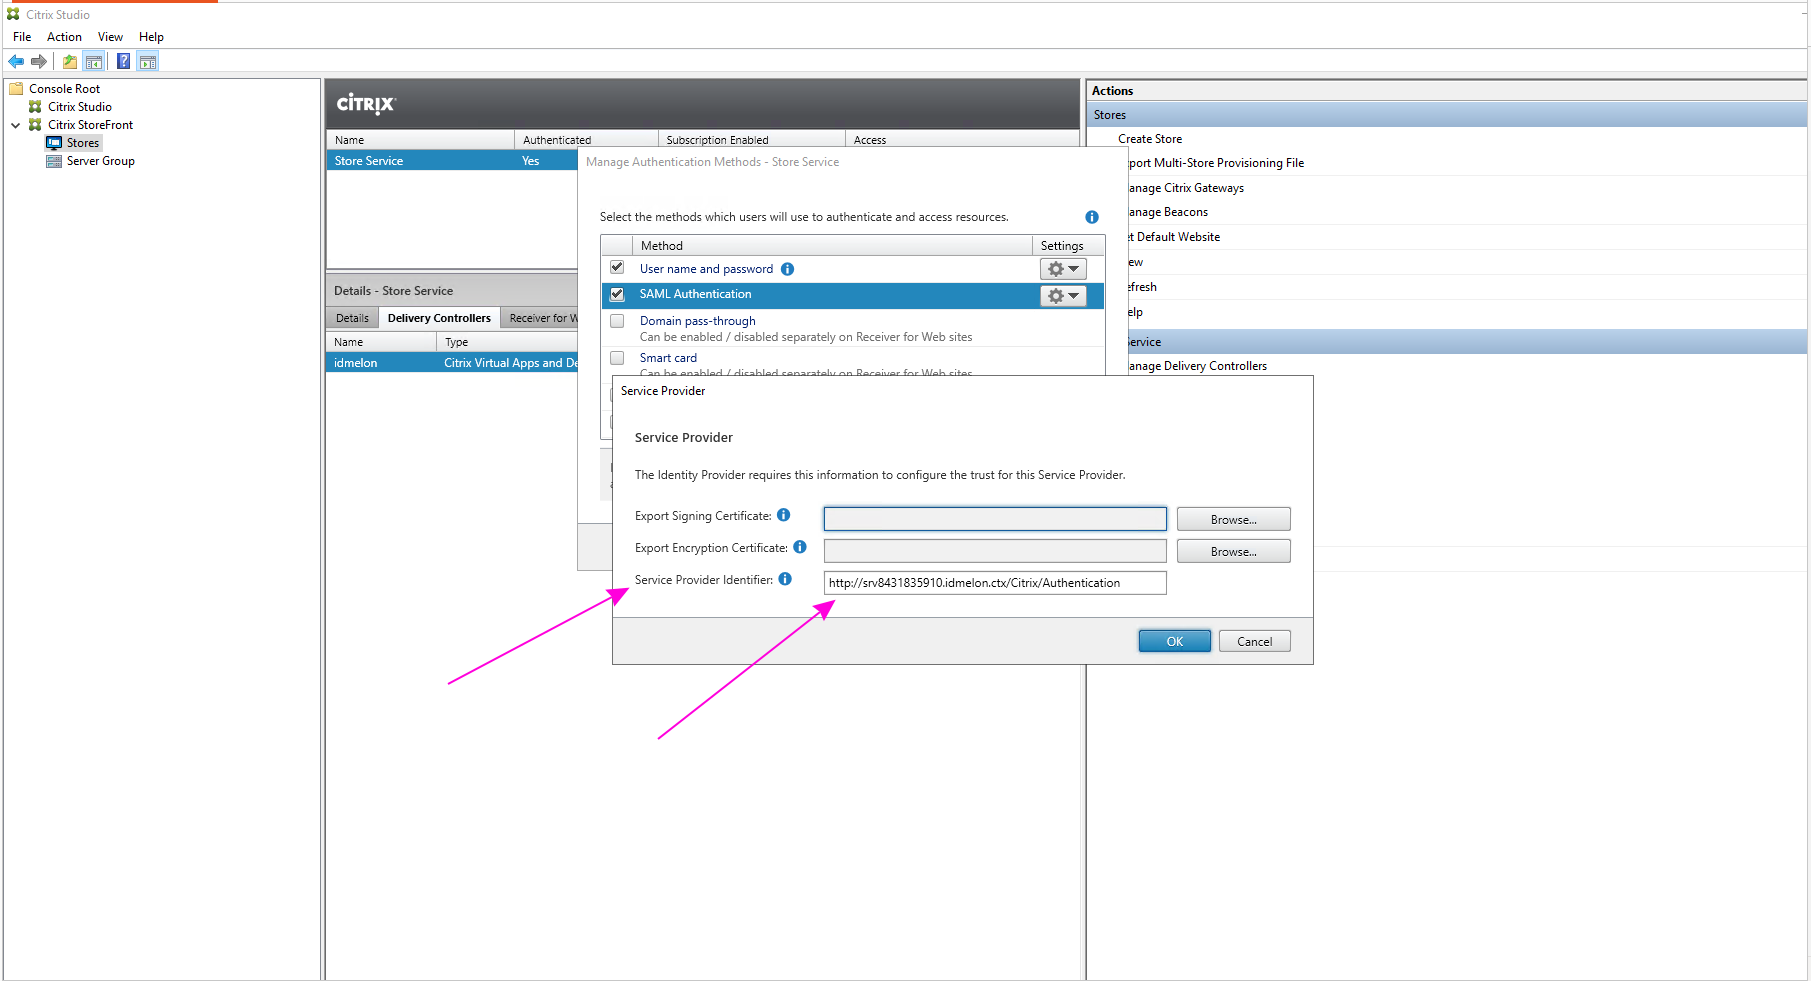Click the Citrix StoreFront tree node icon
The image size is (1811, 981).
(35, 125)
